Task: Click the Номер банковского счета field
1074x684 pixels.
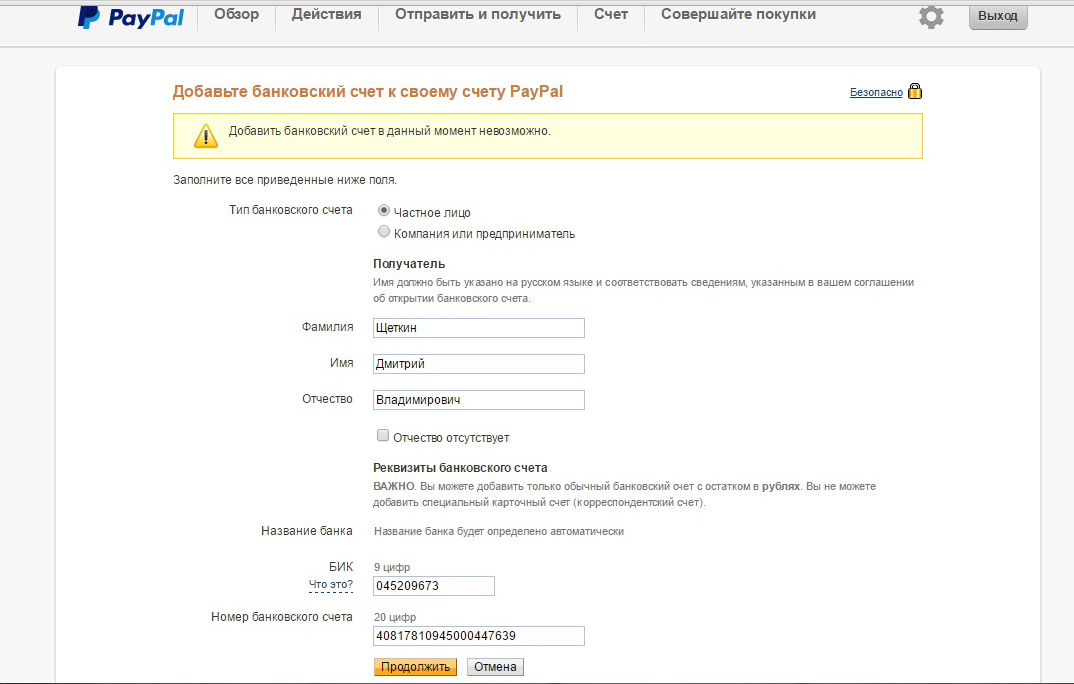Action: (479, 636)
